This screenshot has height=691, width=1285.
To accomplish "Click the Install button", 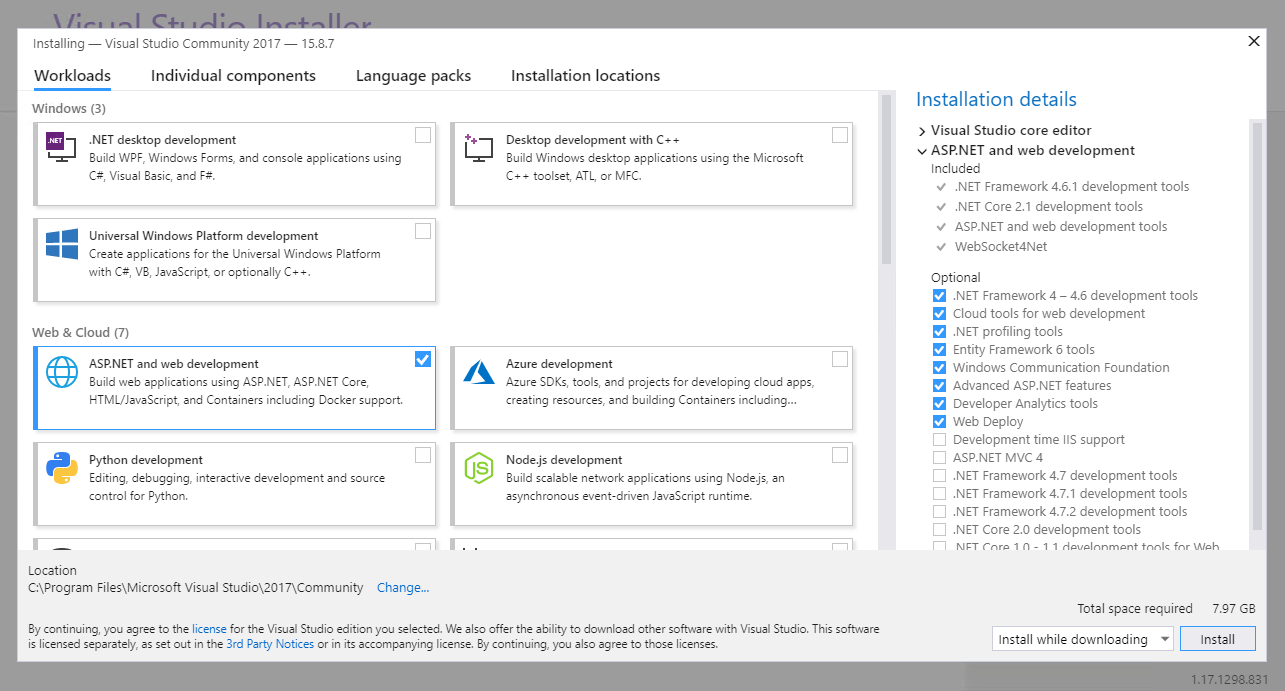I will (1217, 639).
